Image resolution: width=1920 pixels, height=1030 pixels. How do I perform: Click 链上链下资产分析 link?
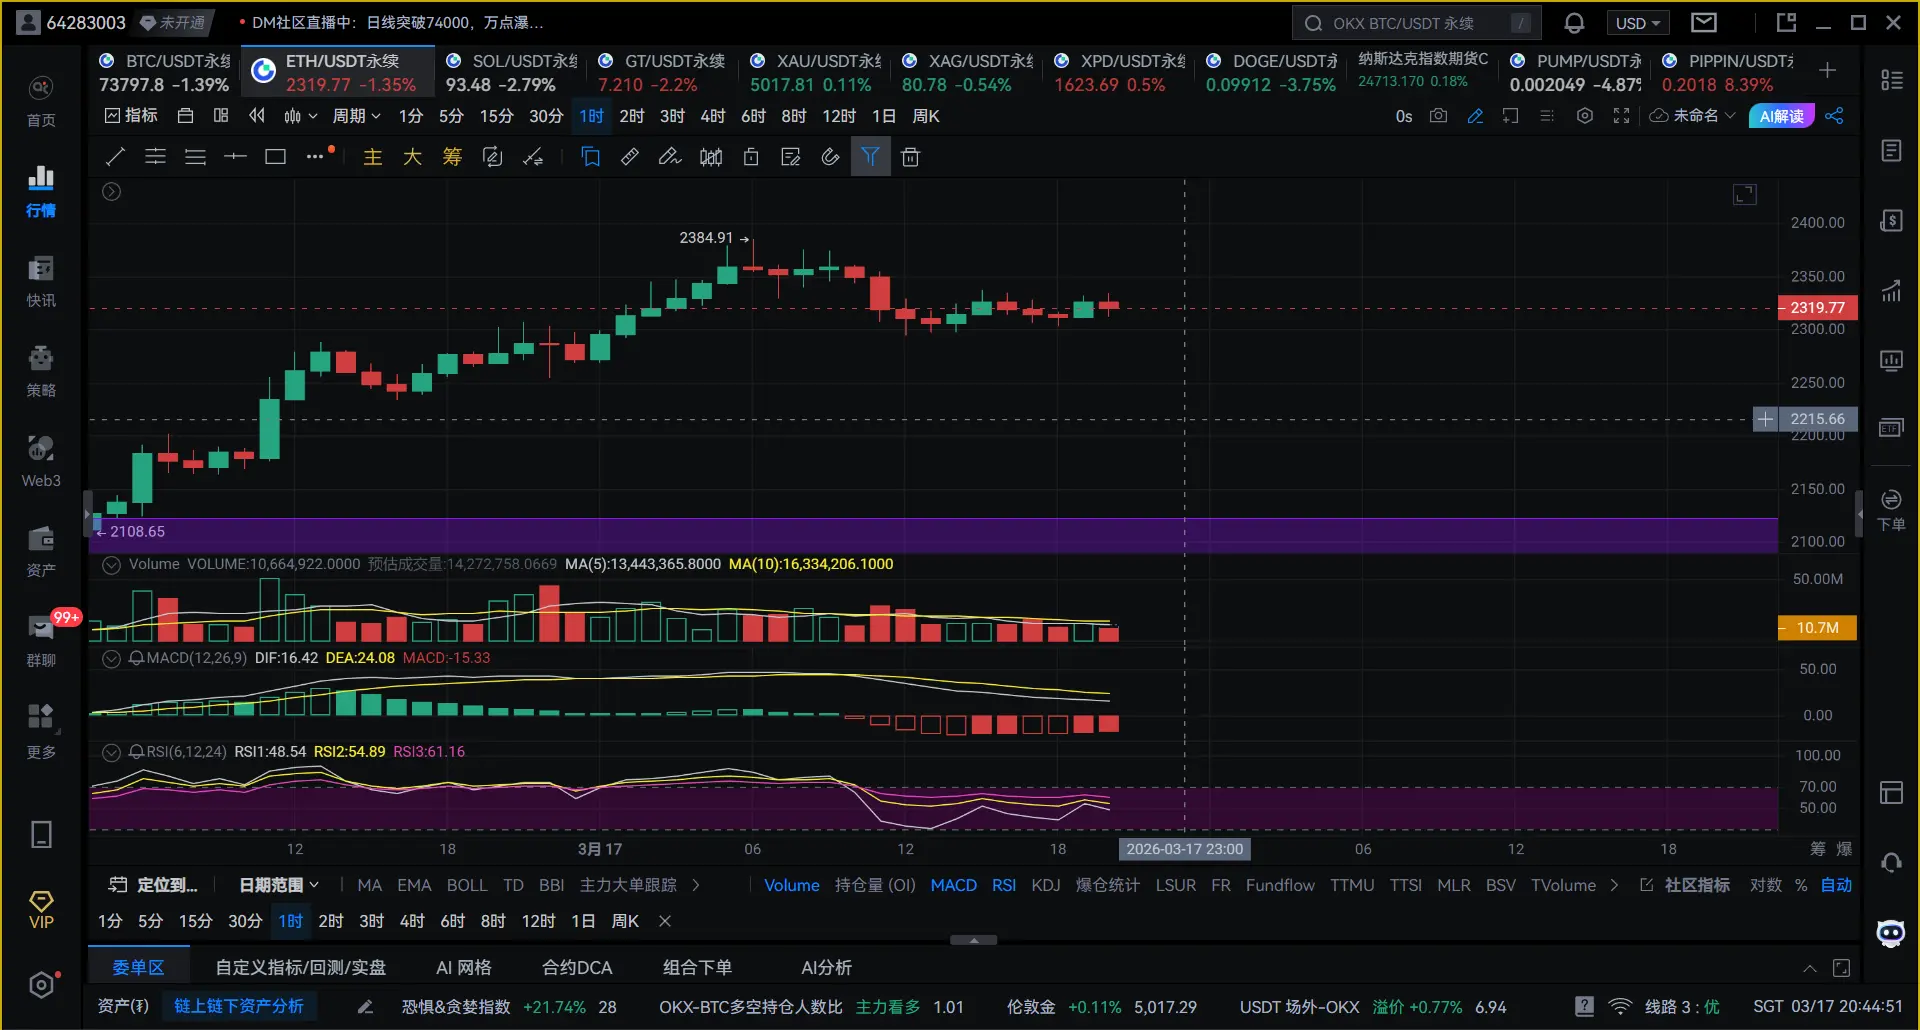tap(238, 1006)
